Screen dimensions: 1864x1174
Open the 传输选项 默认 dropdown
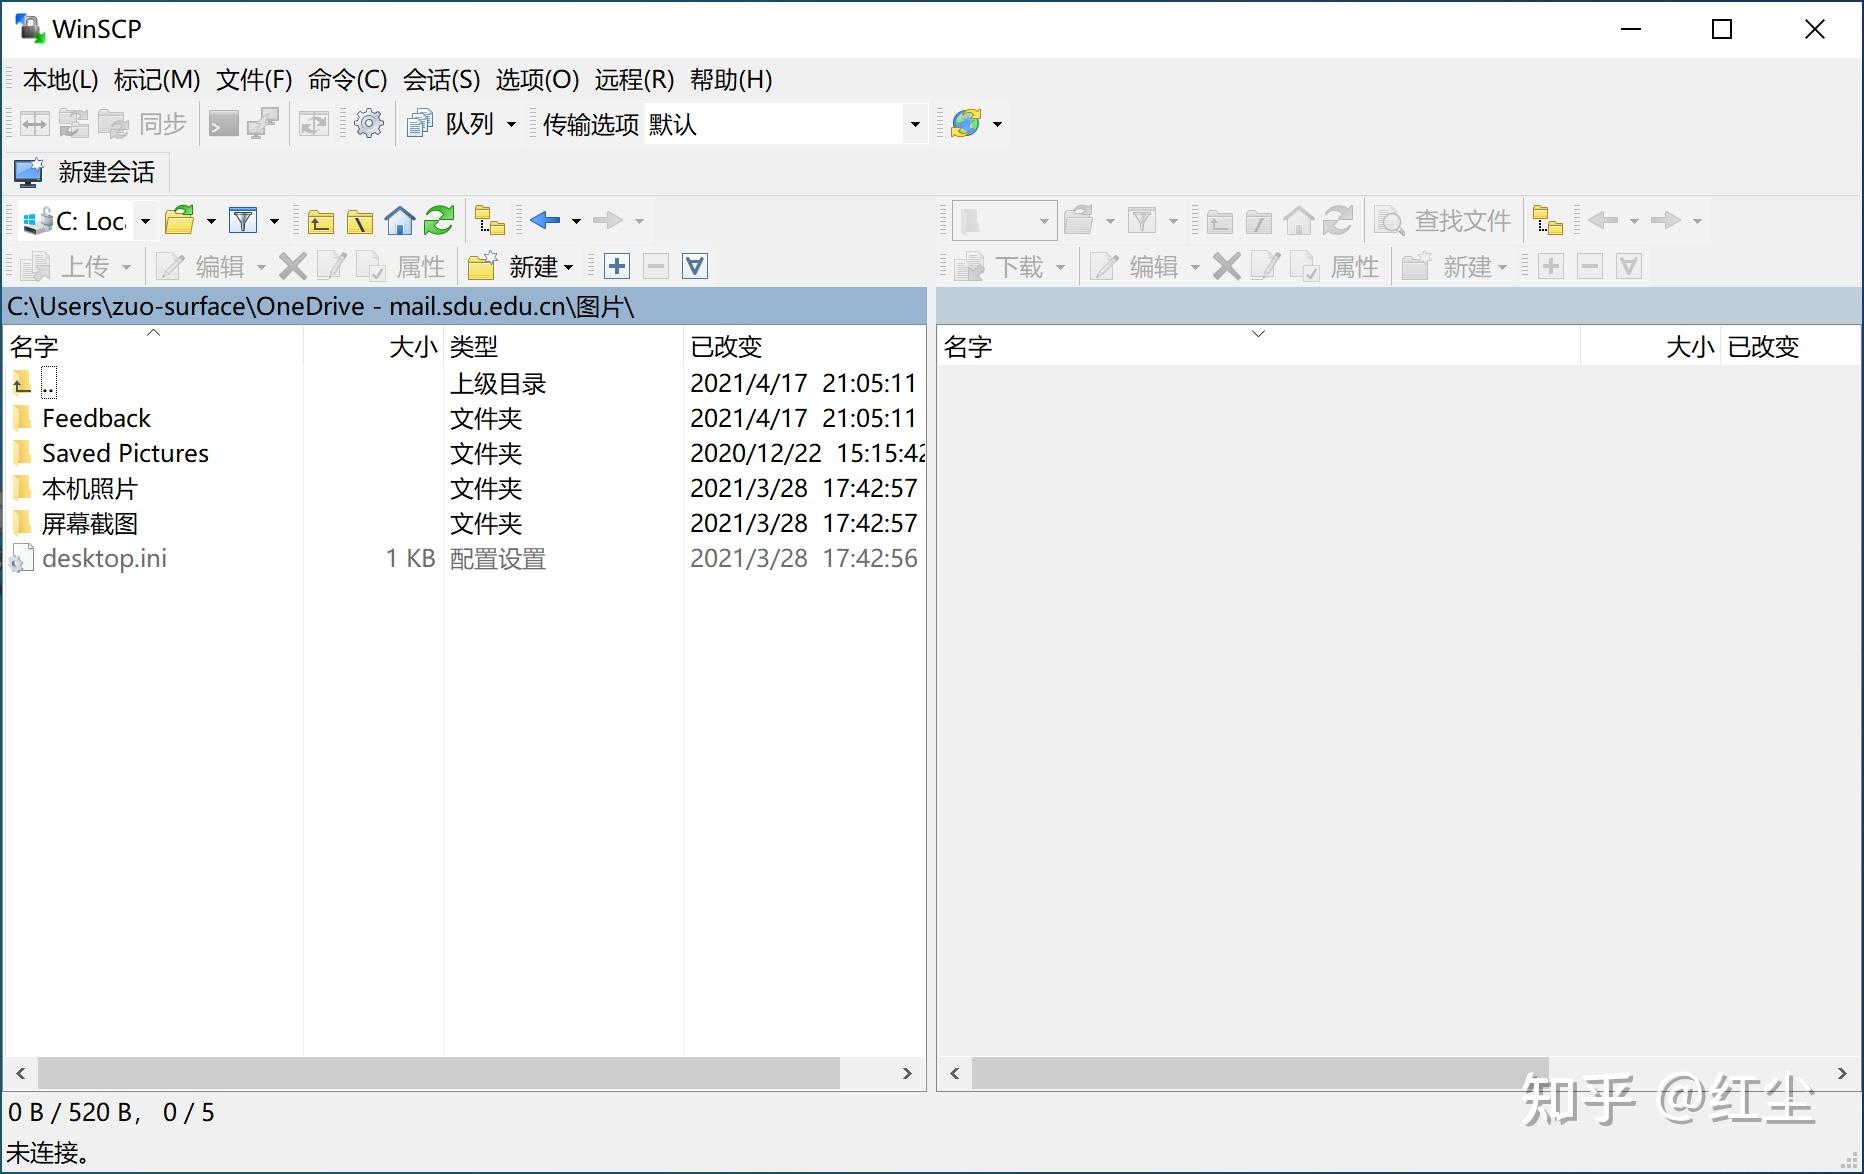(914, 123)
